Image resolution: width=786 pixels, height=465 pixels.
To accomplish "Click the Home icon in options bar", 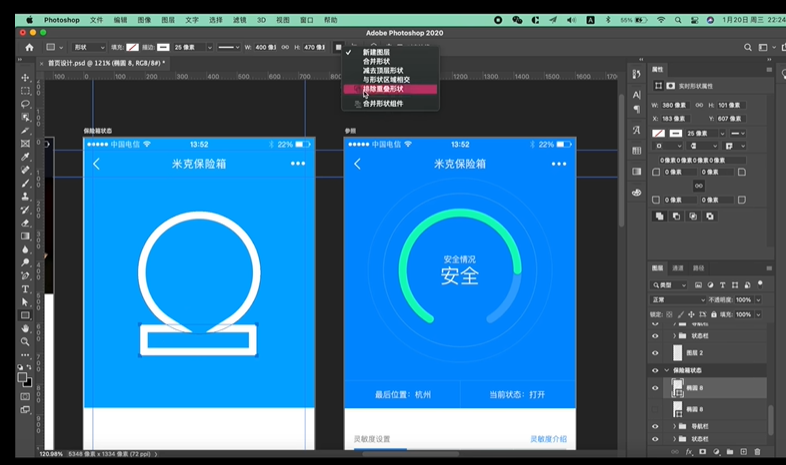I will click(x=29, y=47).
